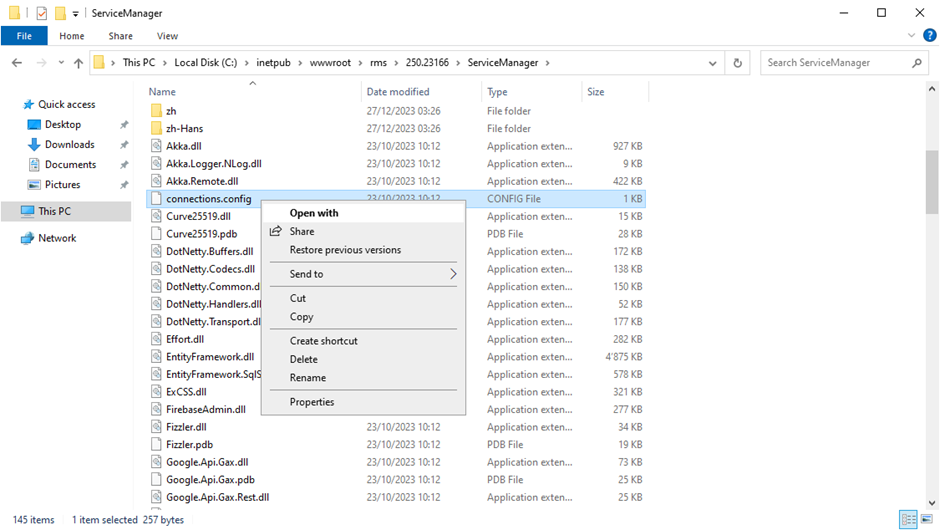Open Desktop in the navigation pane
The width and height of the screenshot is (940, 530).
(63, 124)
